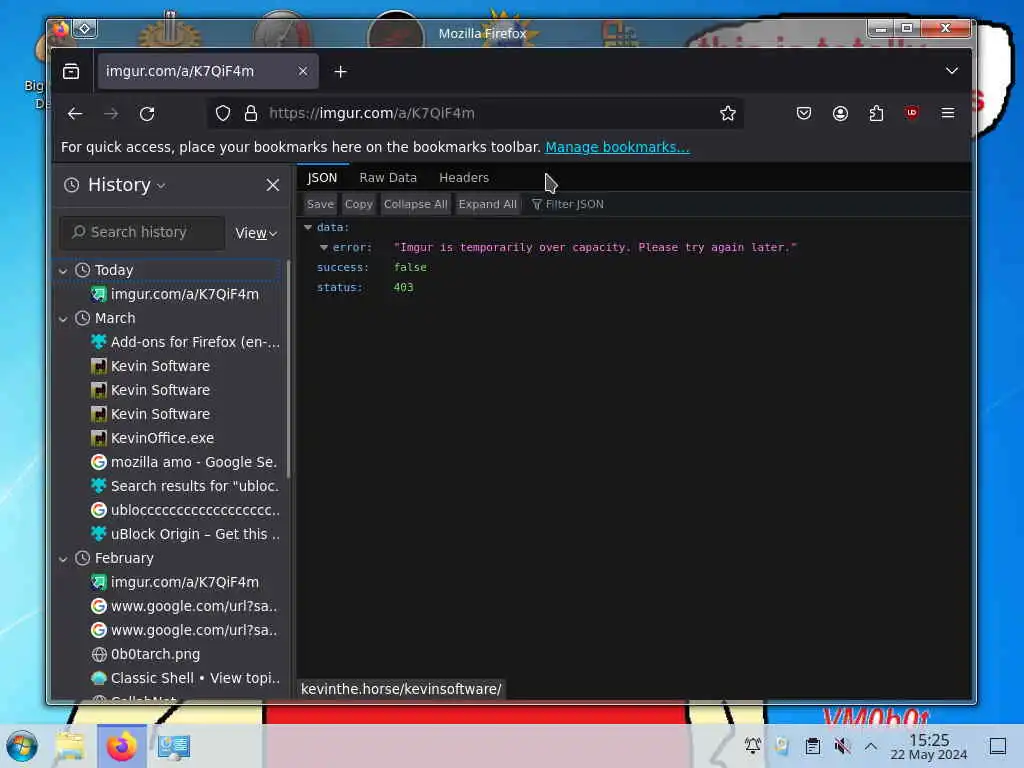This screenshot has width=1024, height=768.
Task: Open the window pin icon in the title bar
Action: tap(85, 29)
